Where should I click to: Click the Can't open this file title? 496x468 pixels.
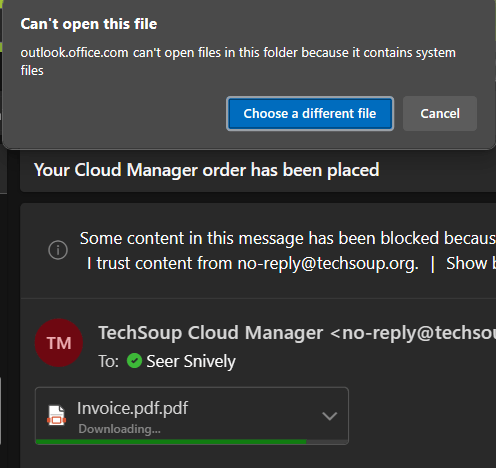coord(89,24)
